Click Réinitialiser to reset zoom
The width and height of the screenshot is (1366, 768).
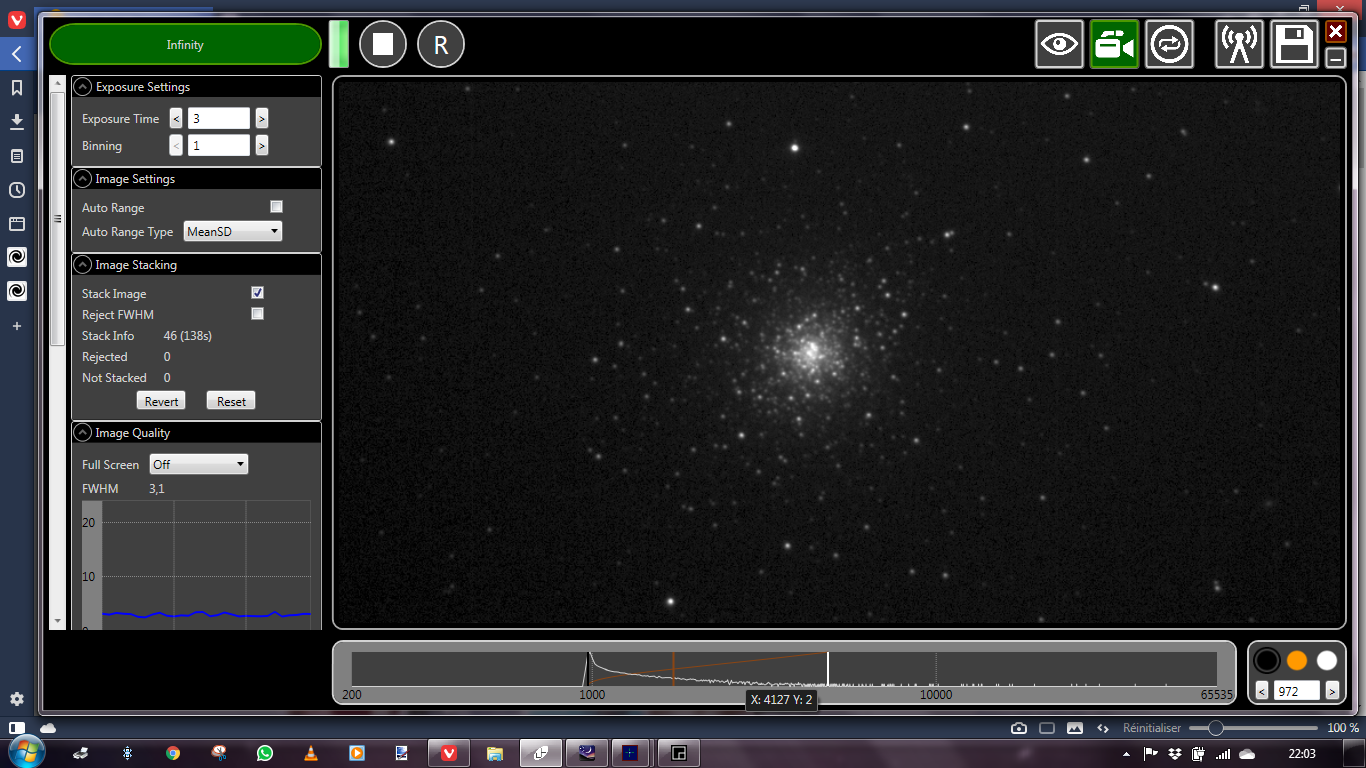pos(1151,728)
